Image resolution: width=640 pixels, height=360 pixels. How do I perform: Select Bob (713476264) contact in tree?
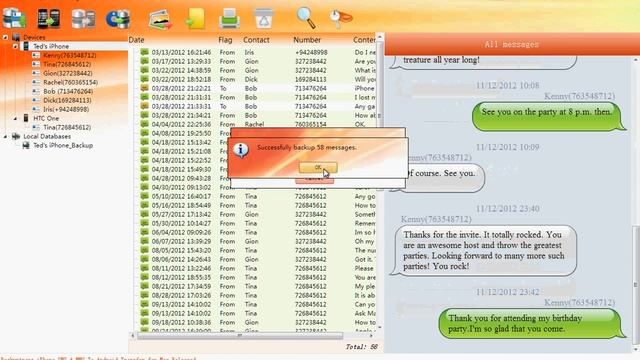pos(68,91)
